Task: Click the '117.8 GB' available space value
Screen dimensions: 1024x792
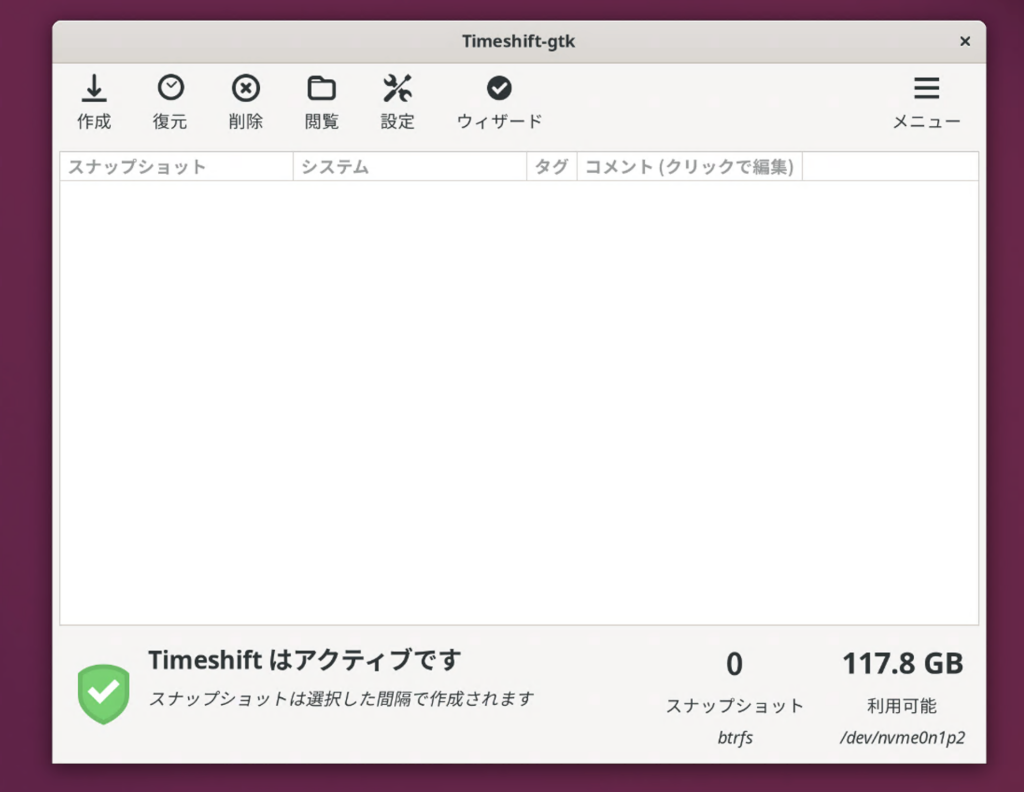Action: tap(902, 663)
